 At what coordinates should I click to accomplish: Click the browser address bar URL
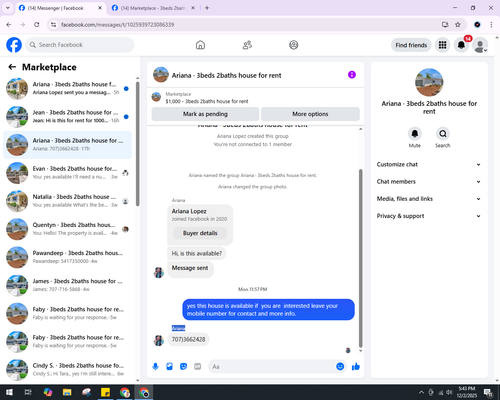pyautogui.click(x=117, y=25)
